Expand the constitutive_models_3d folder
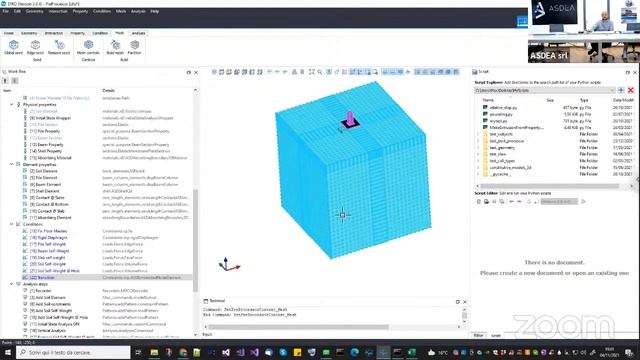This screenshot has width=640, height=360. point(478,167)
